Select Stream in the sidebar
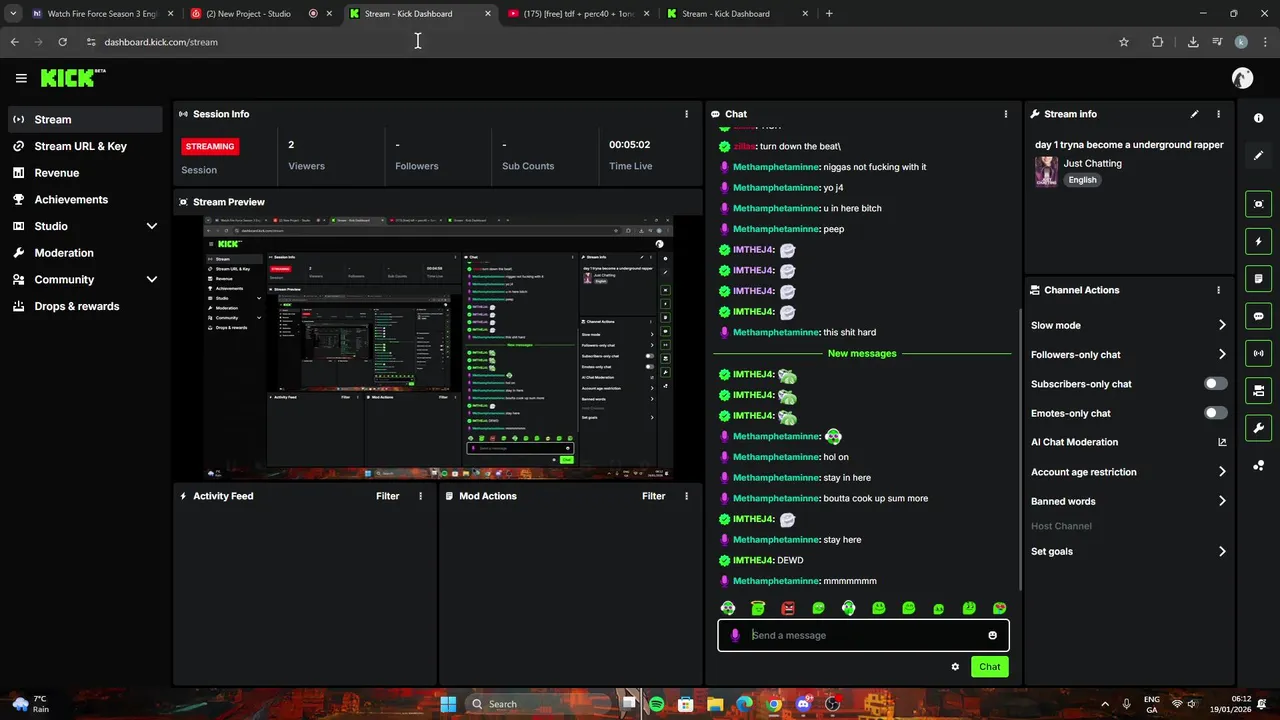Image resolution: width=1280 pixels, height=720 pixels. point(85,119)
